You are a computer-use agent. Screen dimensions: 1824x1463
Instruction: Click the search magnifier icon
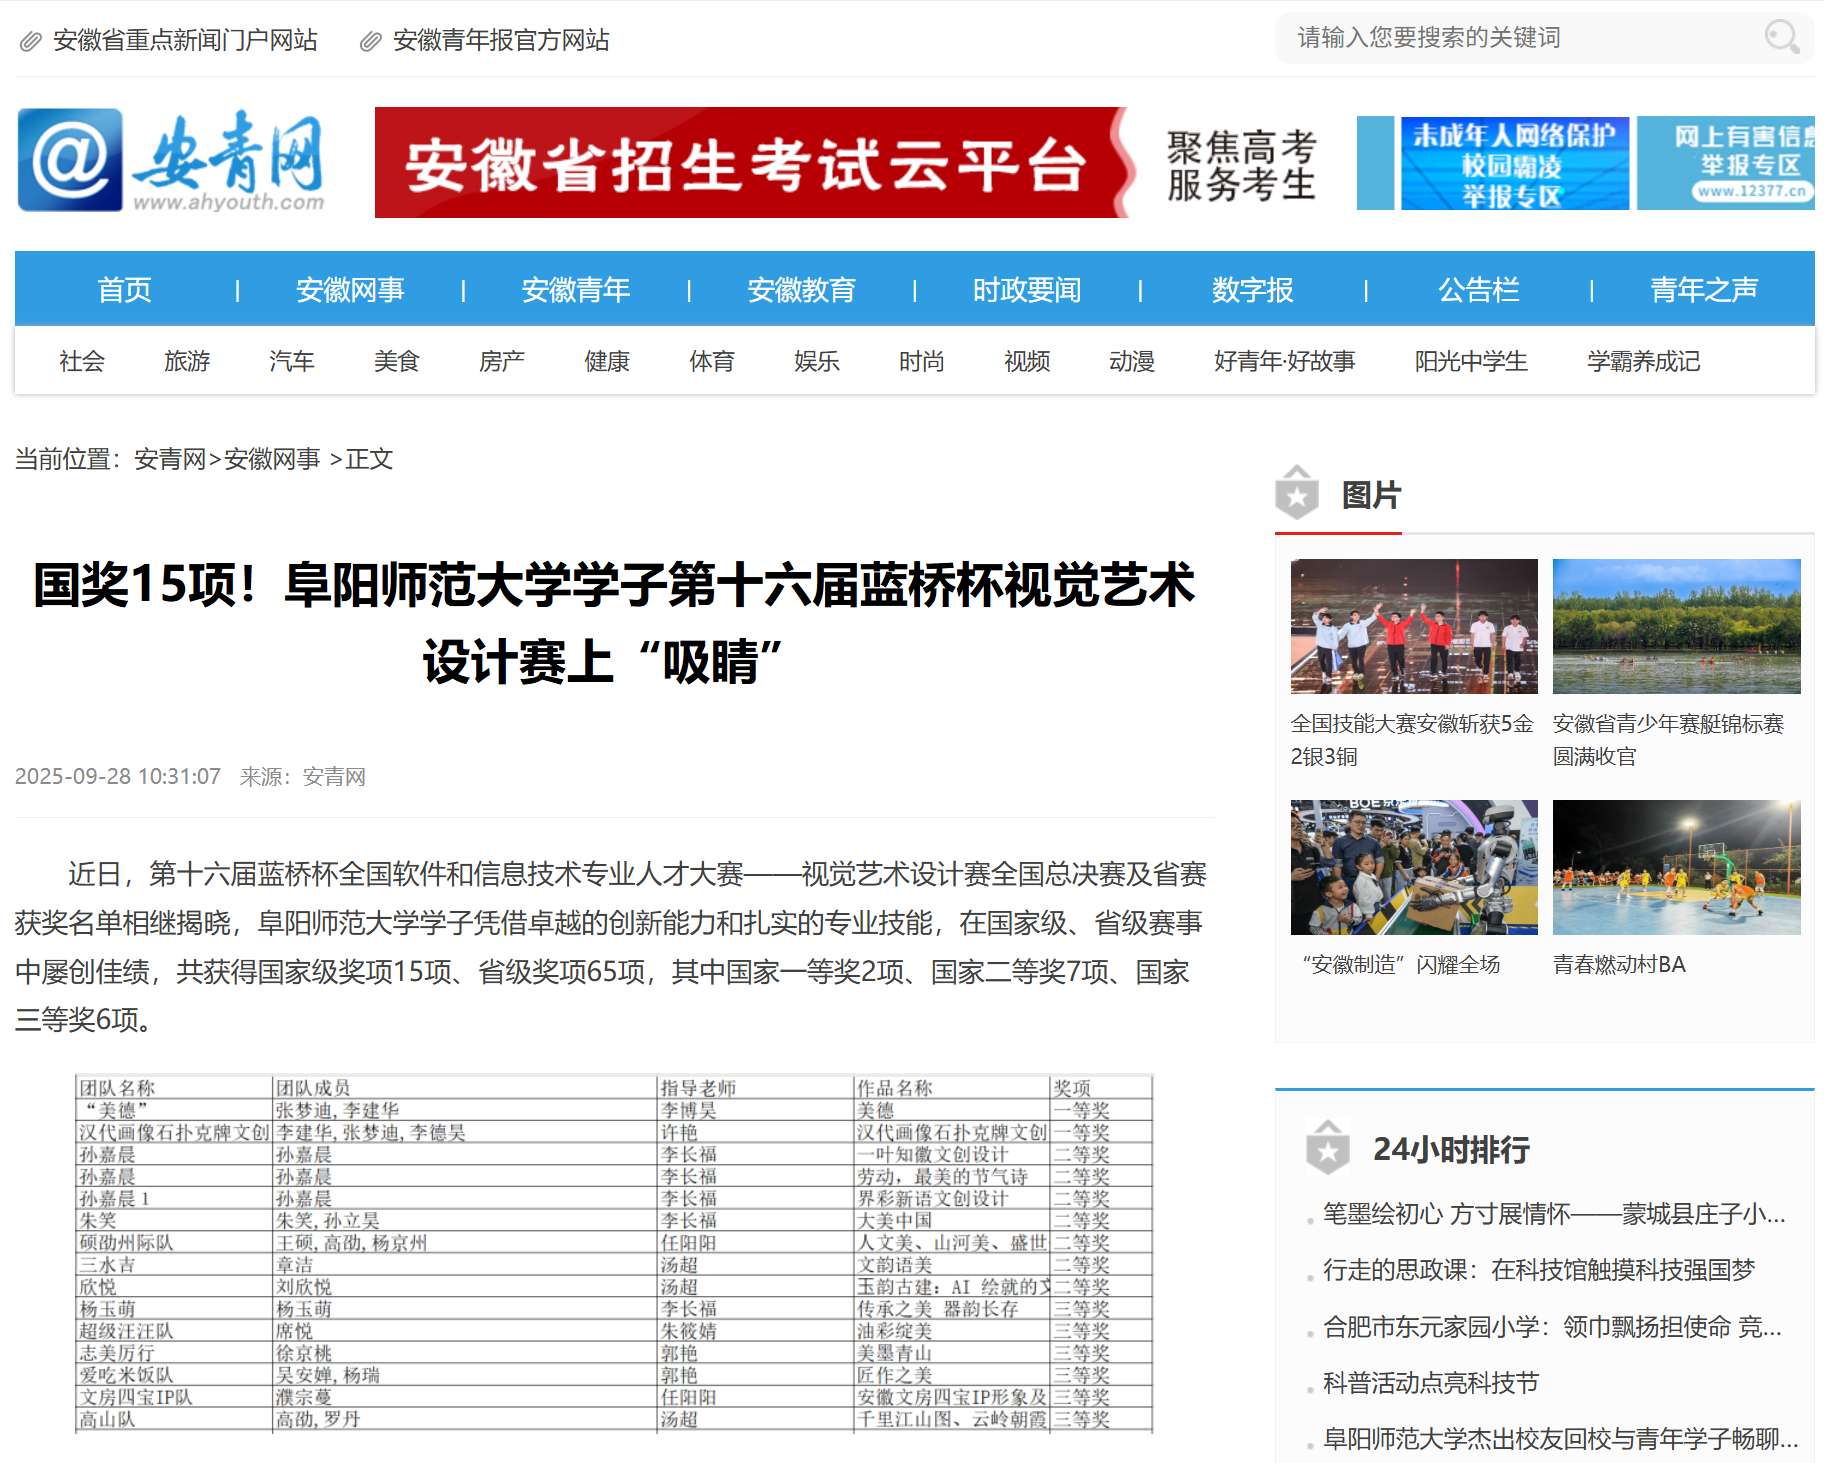(x=1780, y=38)
